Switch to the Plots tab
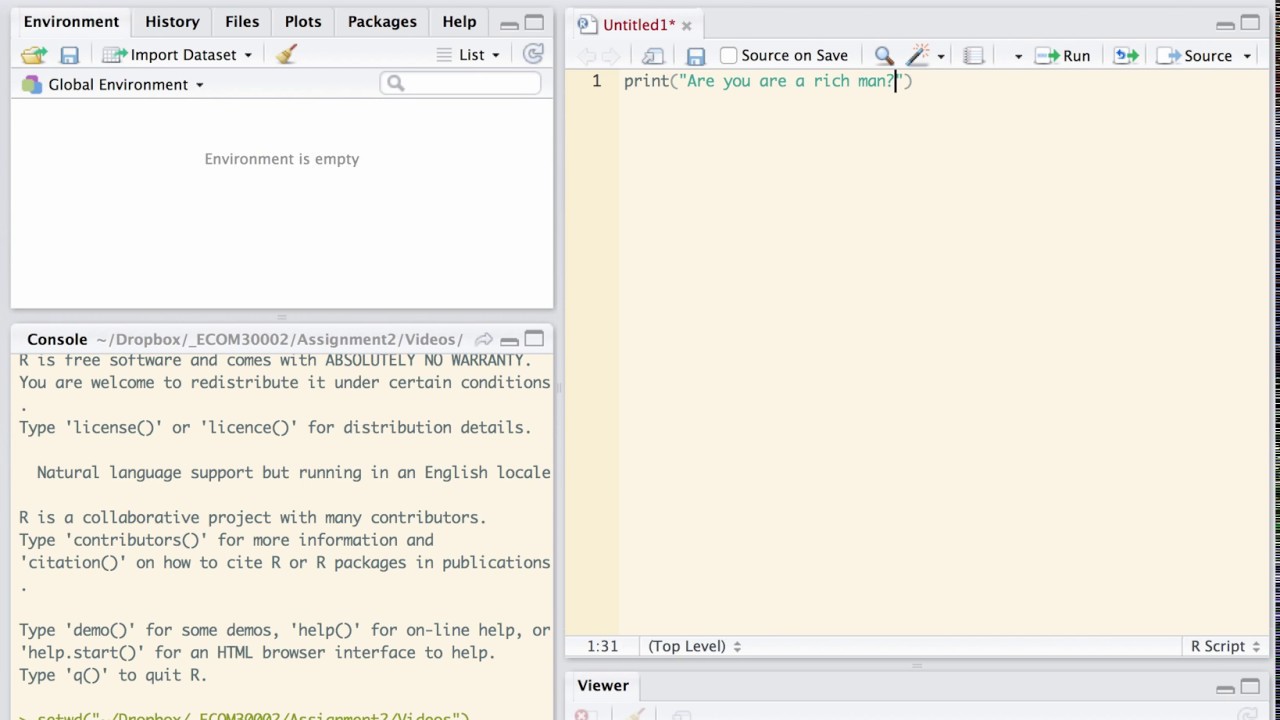Screen dimensions: 1280x720 303,21
